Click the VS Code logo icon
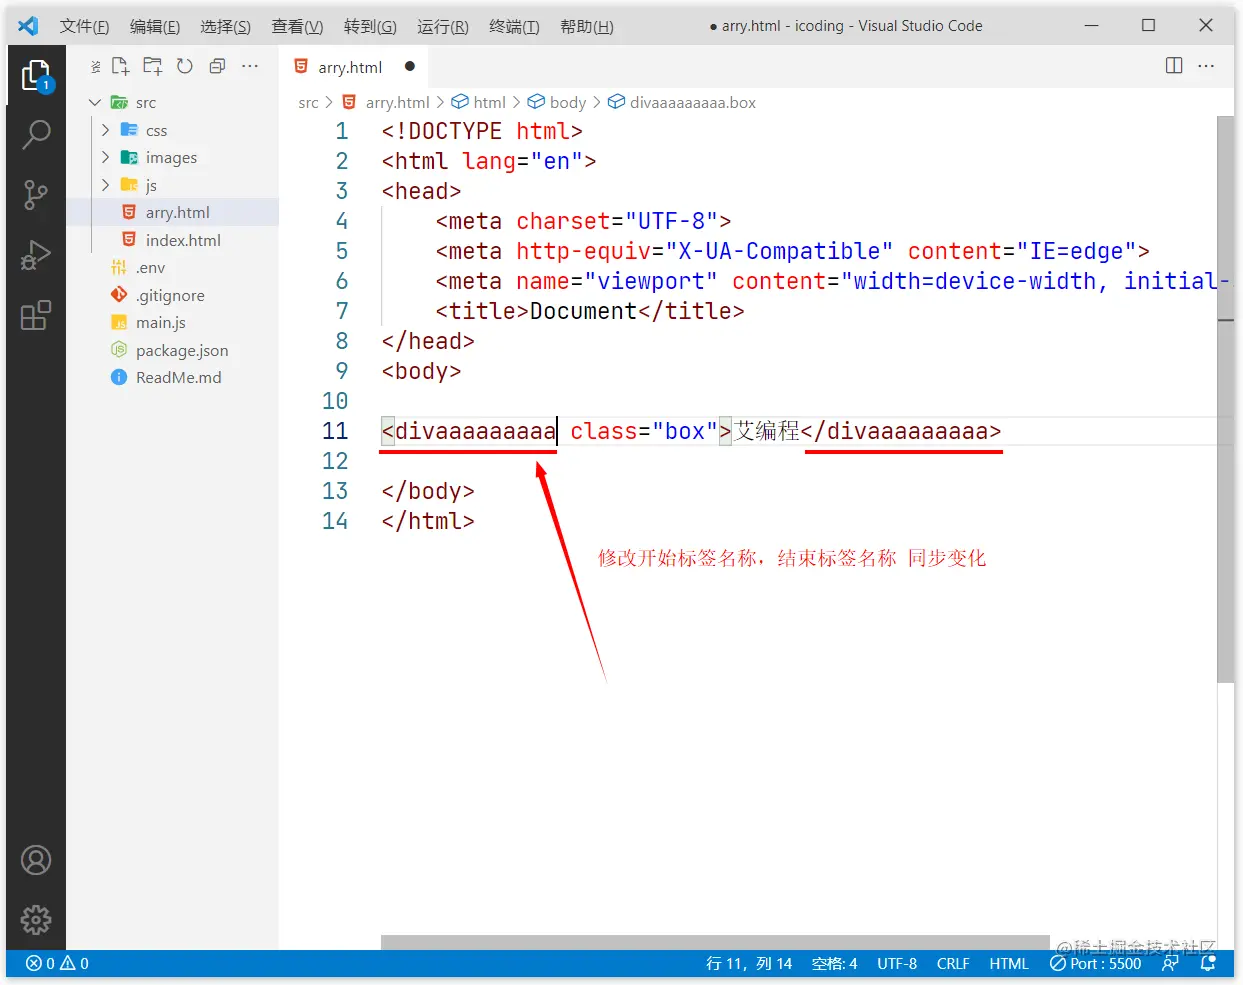Viewport: 1243px width, 985px height. click(28, 26)
